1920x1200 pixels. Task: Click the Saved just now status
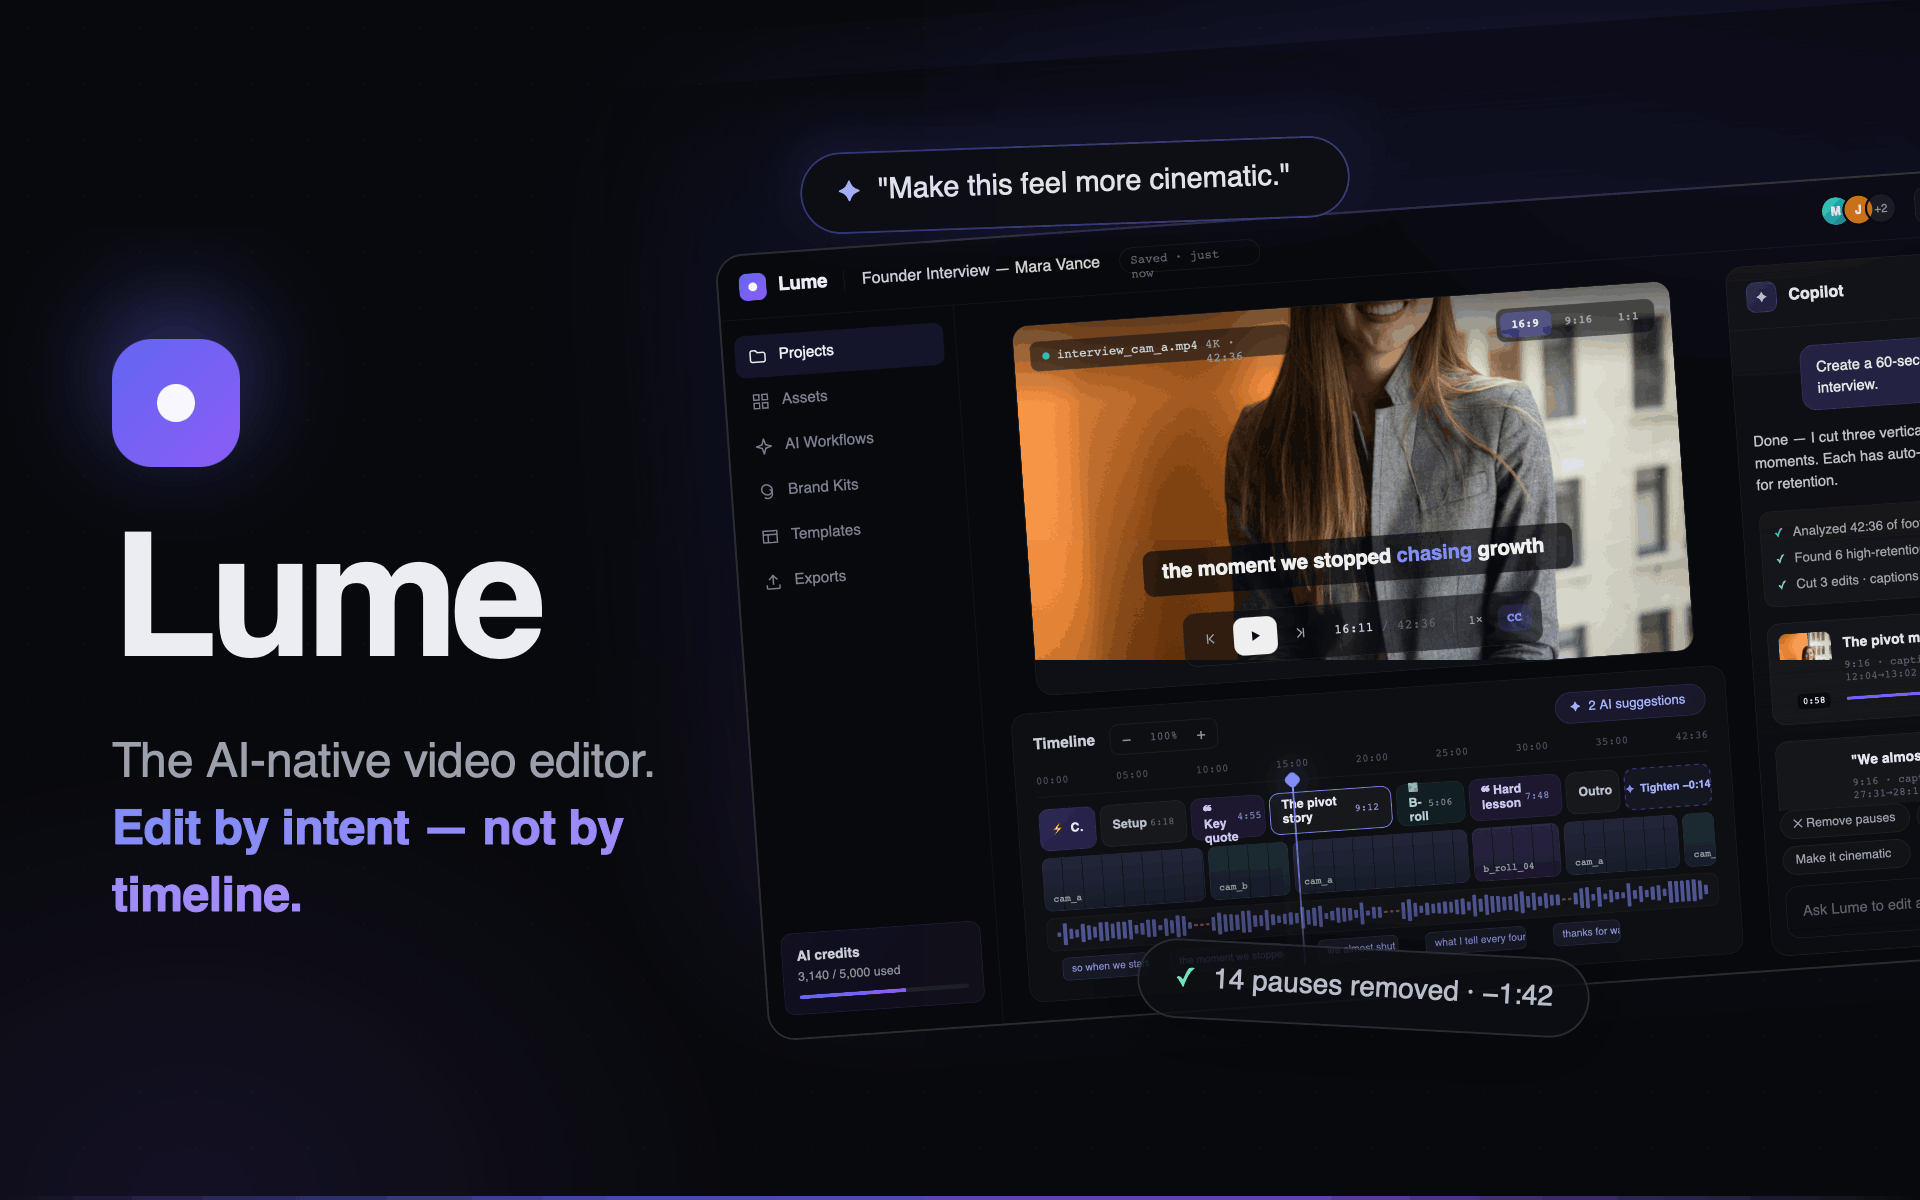[1188, 261]
